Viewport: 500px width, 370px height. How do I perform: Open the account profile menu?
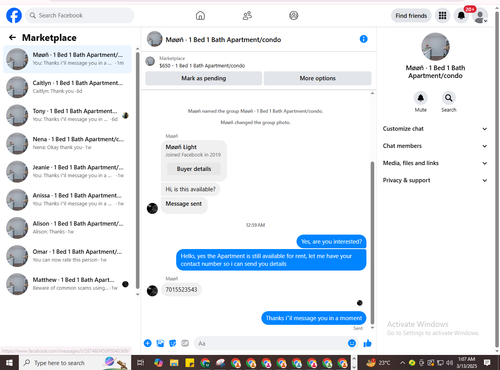[480, 16]
